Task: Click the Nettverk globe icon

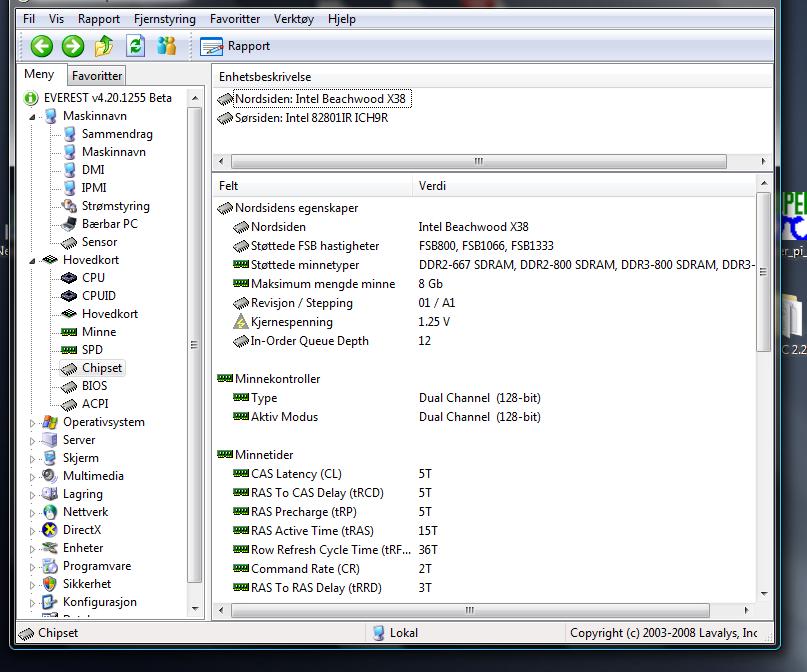Action: pos(50,512)
